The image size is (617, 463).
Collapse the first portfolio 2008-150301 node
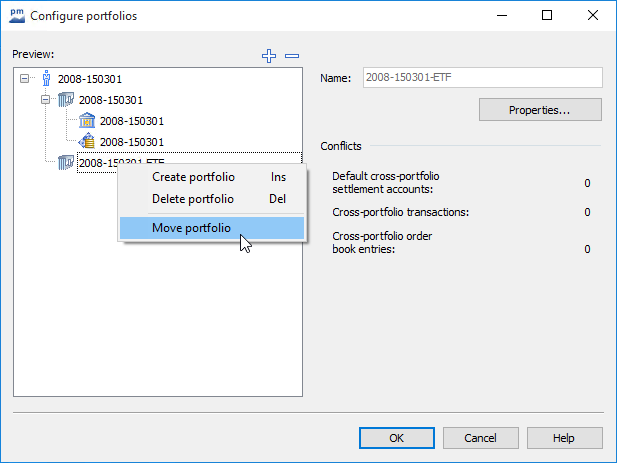(45, 100)
